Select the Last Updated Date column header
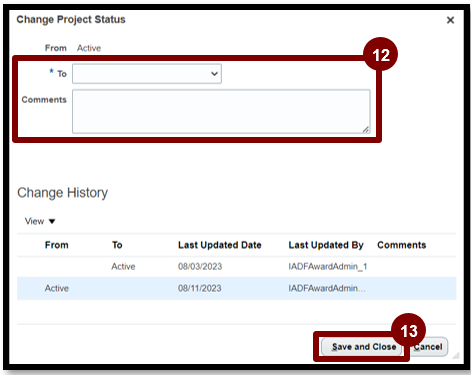The height and width of the screenshot is (375, 471). coord(220,245)
